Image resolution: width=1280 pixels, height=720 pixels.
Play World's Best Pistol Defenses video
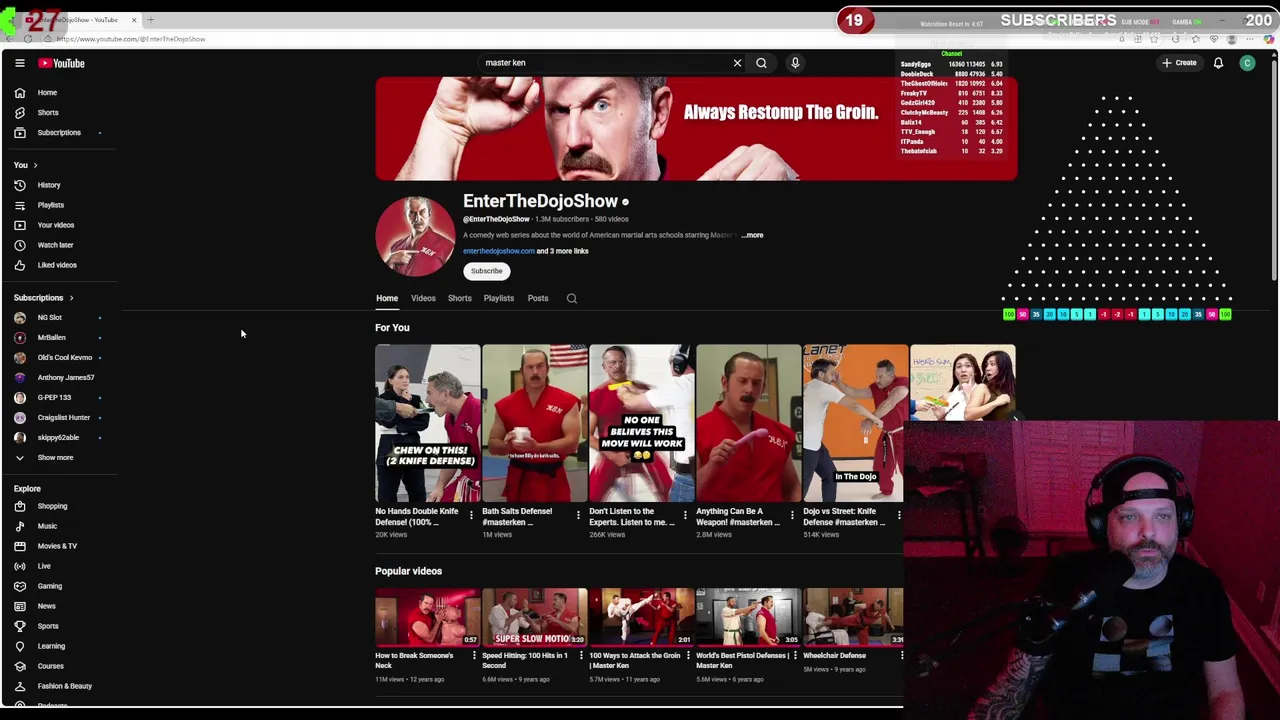pos(748,617)
